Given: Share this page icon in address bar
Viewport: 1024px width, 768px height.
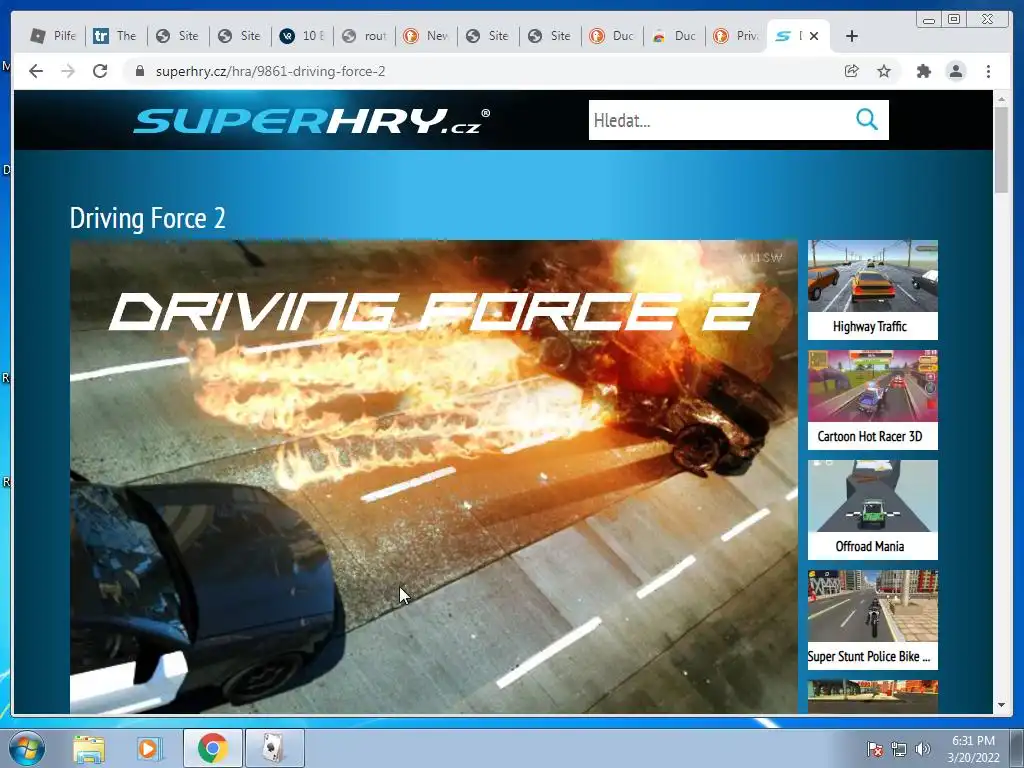Looking at the screenshot, I should [x=852, y=71].
